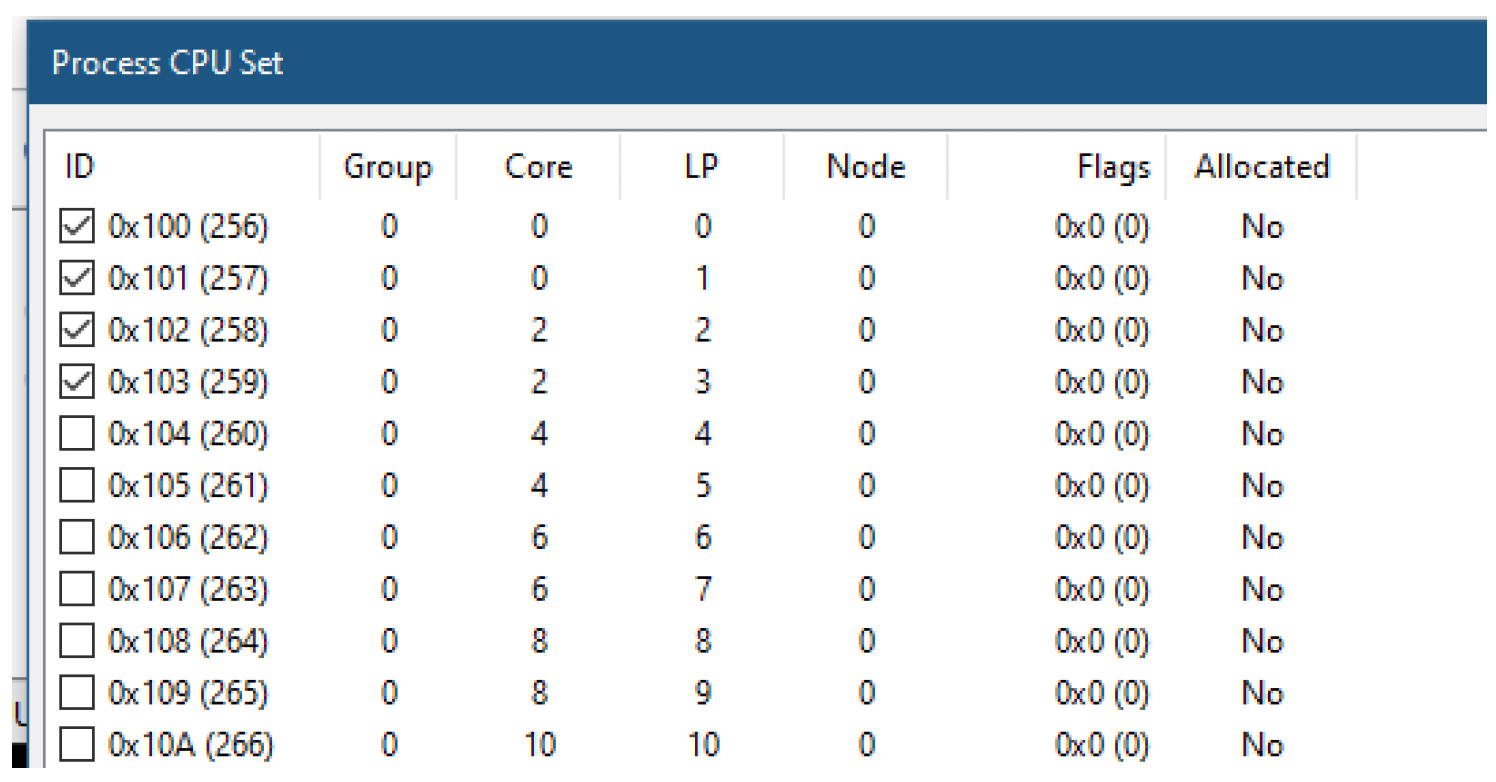
Task: Click the Node column header
Action: point(866,166)
